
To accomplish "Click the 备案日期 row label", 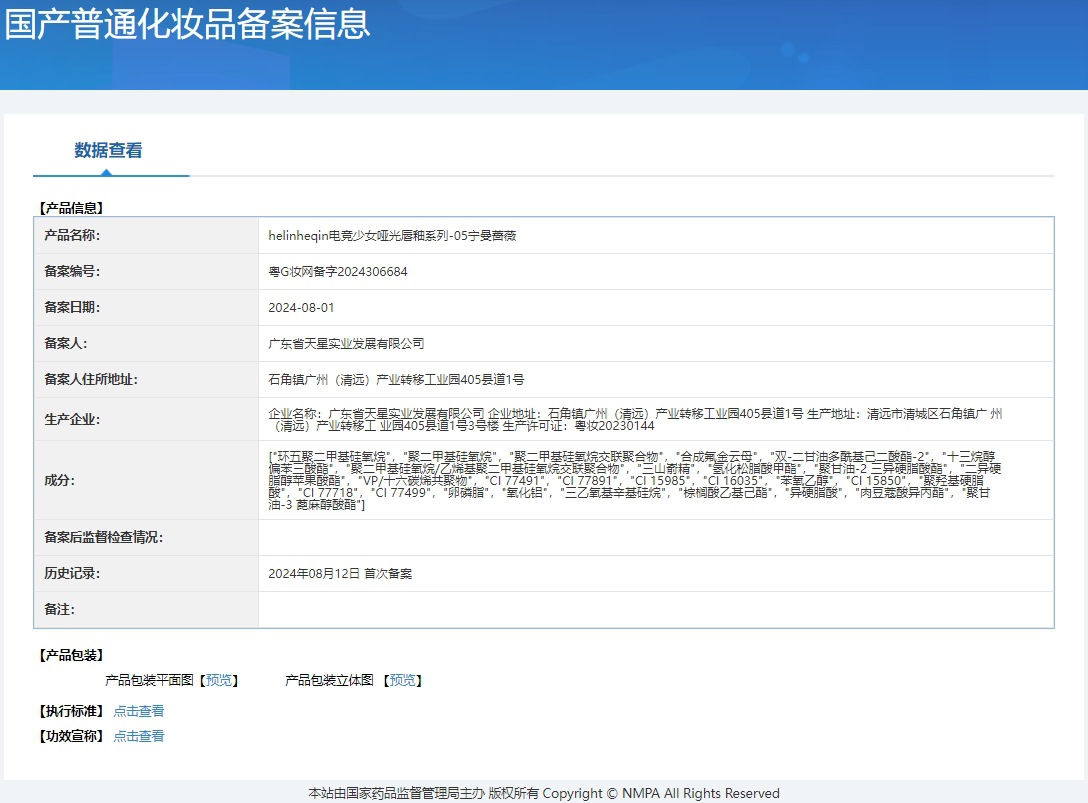I will coord(72,307).
